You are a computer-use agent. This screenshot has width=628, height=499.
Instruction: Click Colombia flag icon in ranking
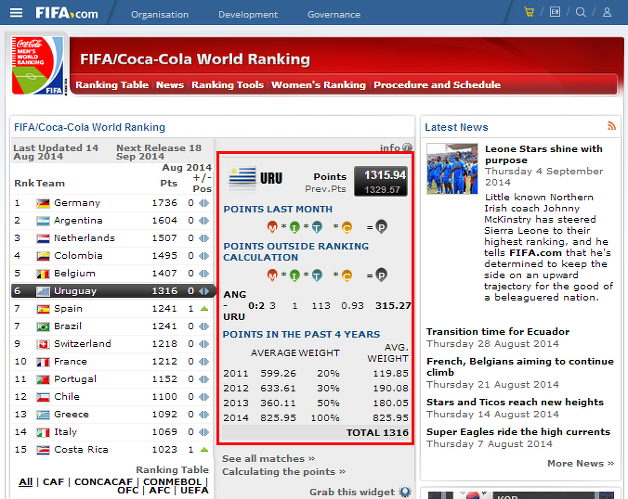(x=43, y=256)
